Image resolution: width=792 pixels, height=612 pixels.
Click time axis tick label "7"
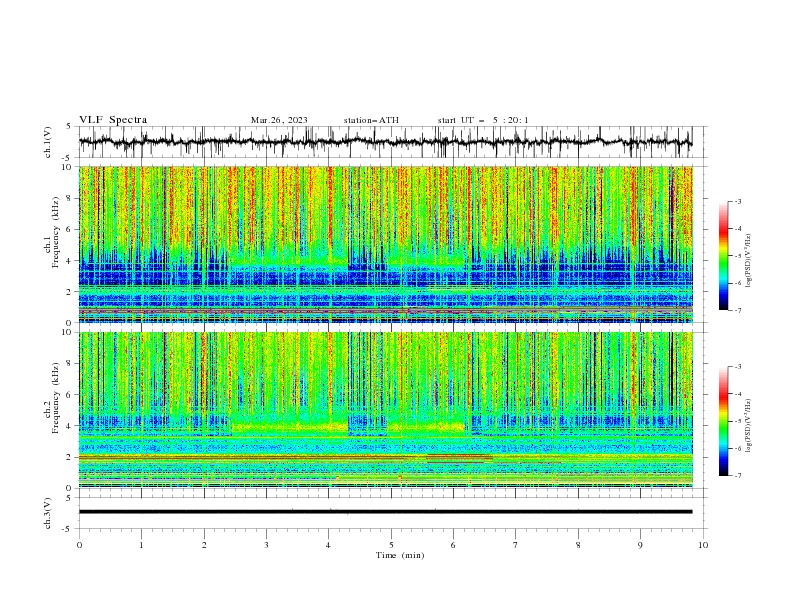pos(516,545)
